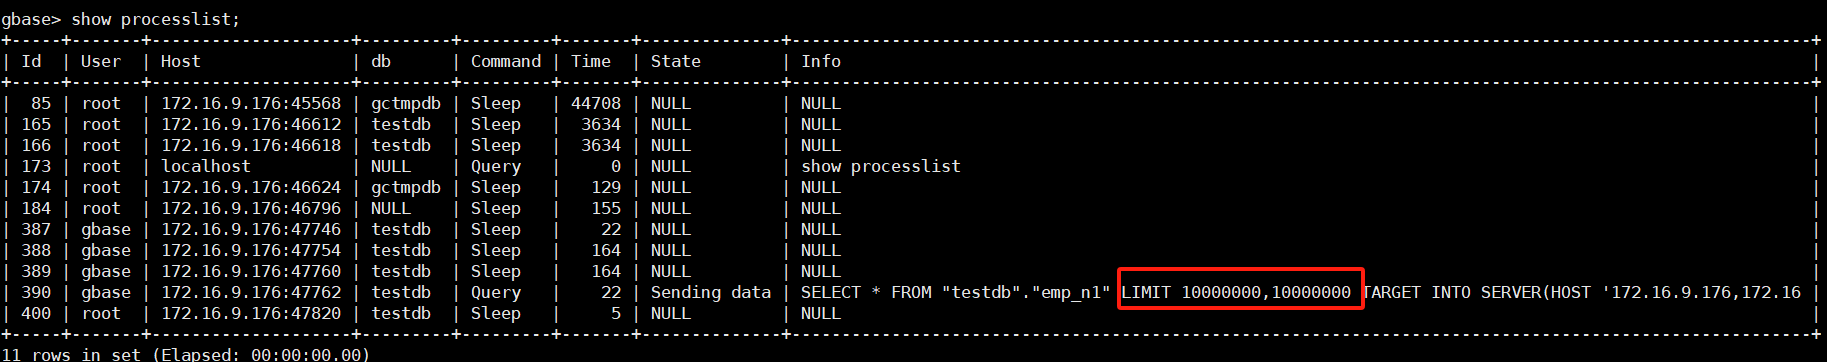Image resolution: width=1827 pixels, height=362 pixels.
Task: Click the 'Sending data' state text
Action: coord(711,292)
